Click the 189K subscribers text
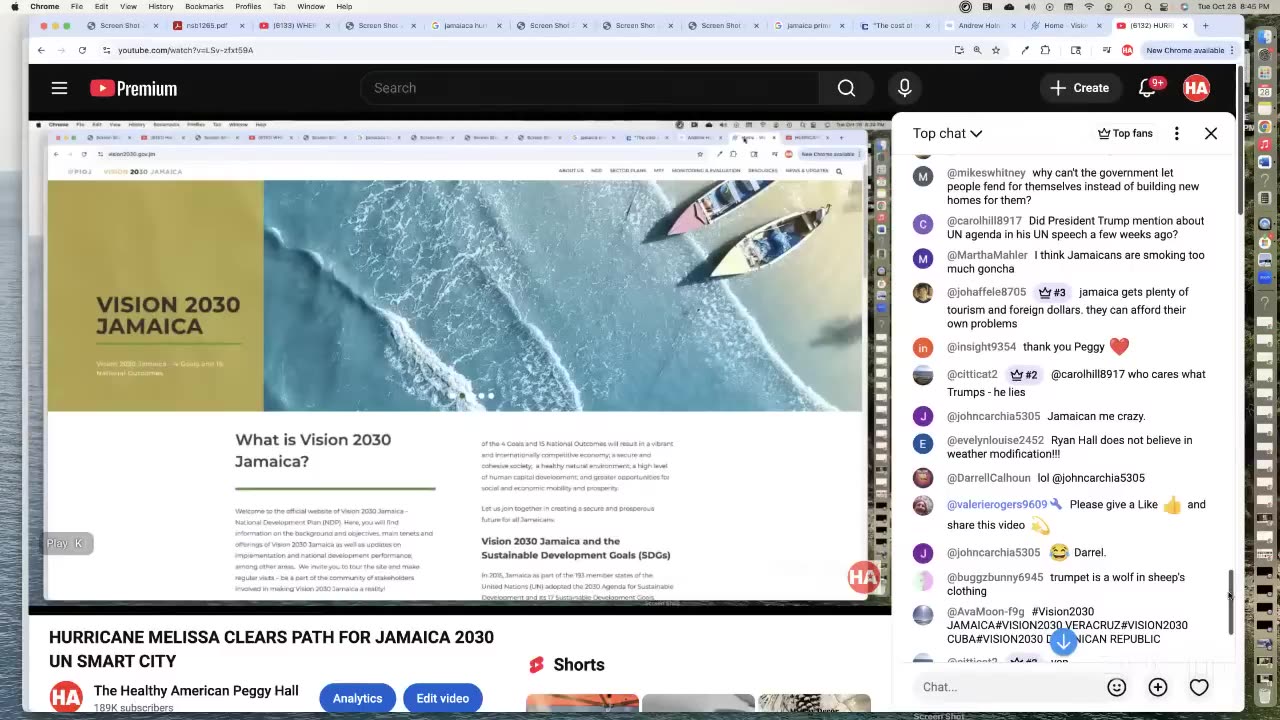Screen dimensions: 1280x720 [133, 708]
